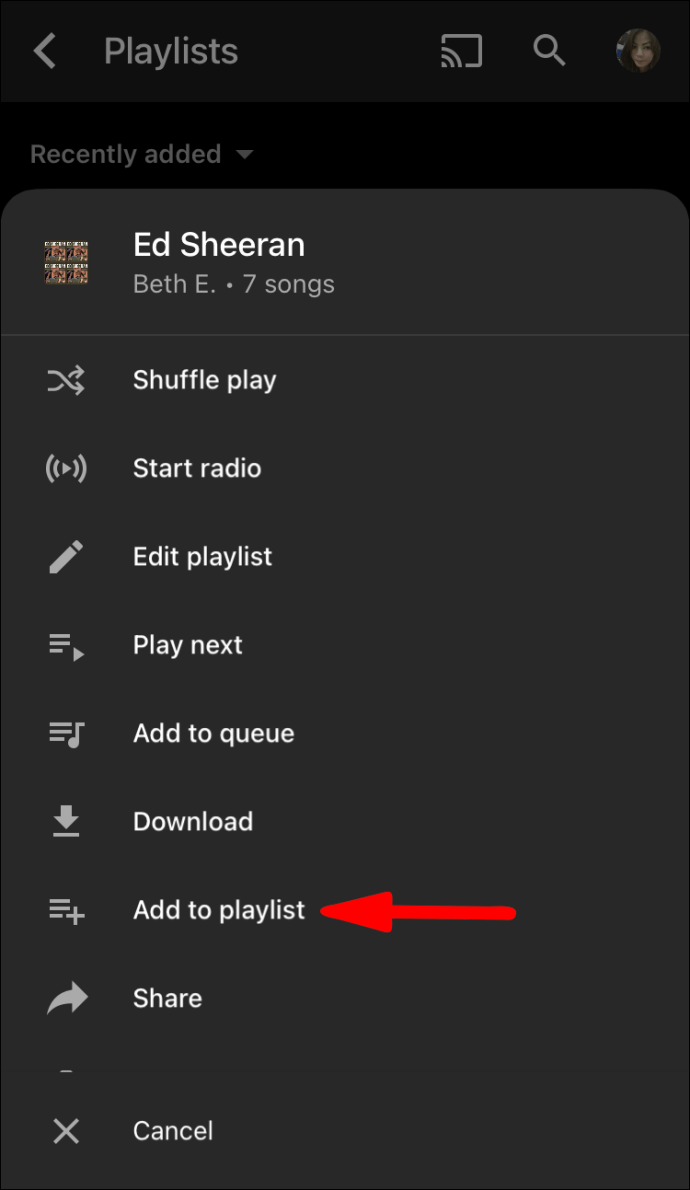Tap the 'Beth E. • 7 songs' subtitle
This screenshot has width=690, height=1190.
click(233, 285)
